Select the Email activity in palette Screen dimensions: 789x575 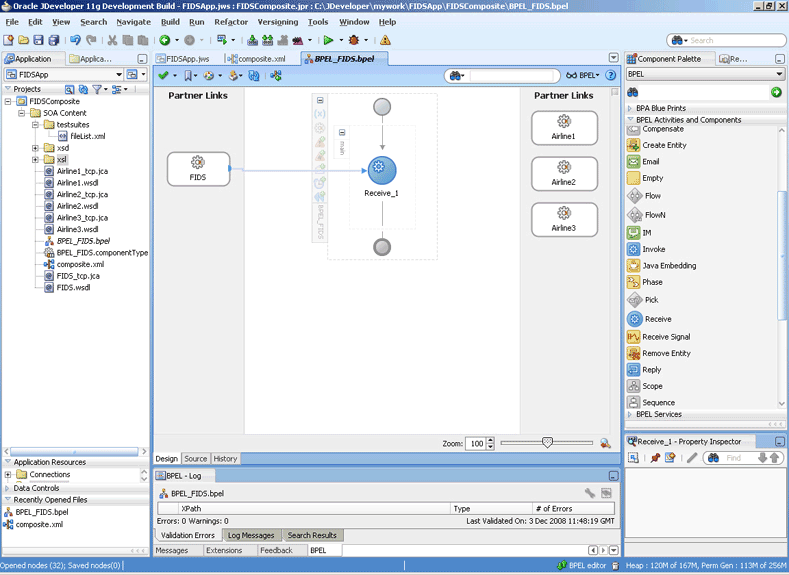tap(643, 161)
